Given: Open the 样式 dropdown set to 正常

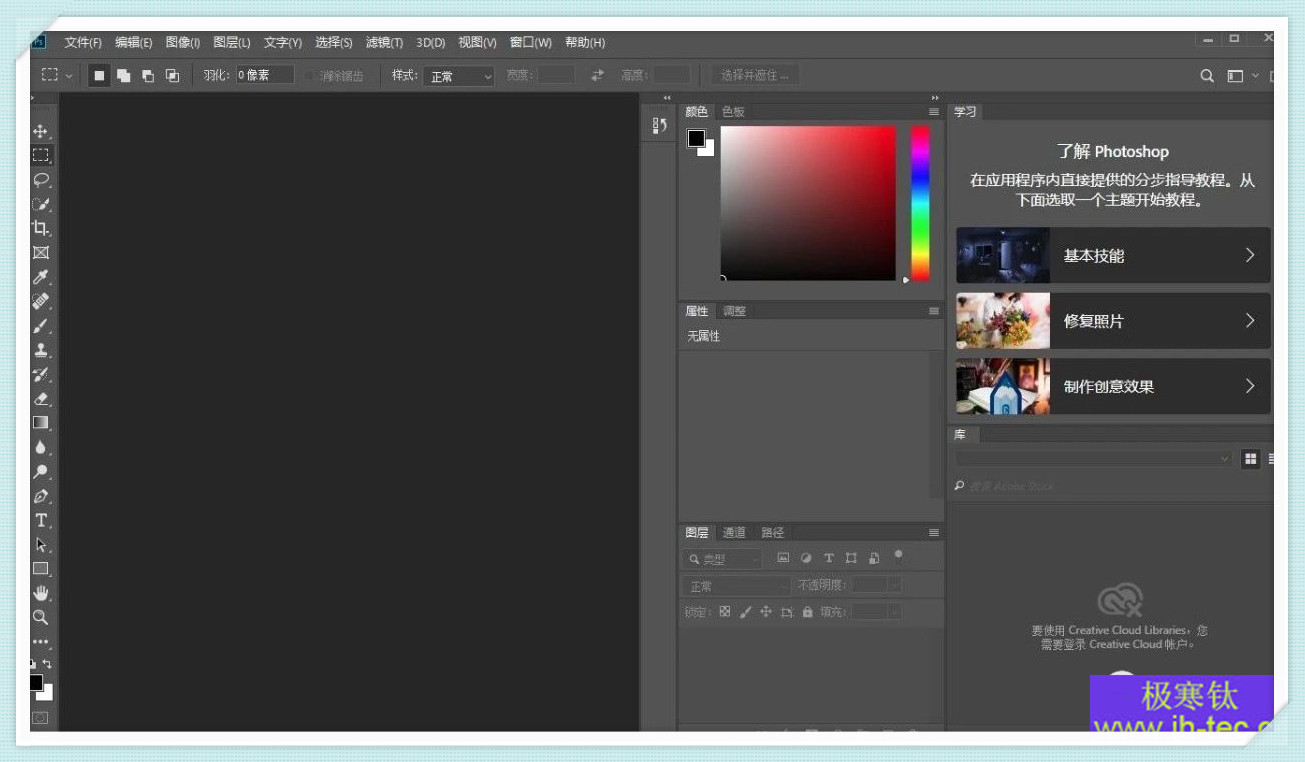Looking at the screenshot, I should pyautogui.click(x=459, y=76).
